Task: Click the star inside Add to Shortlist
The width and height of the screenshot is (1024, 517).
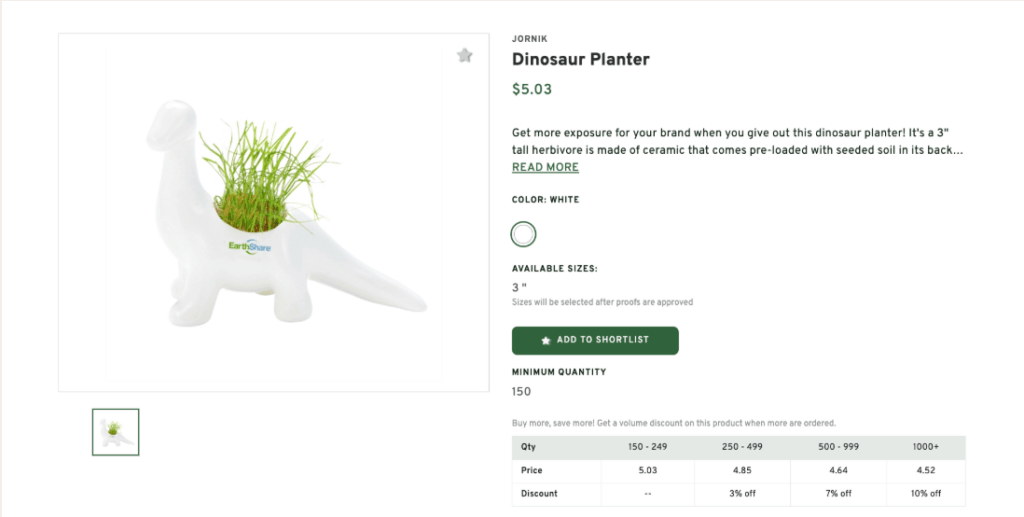Action: pos(546,341)
